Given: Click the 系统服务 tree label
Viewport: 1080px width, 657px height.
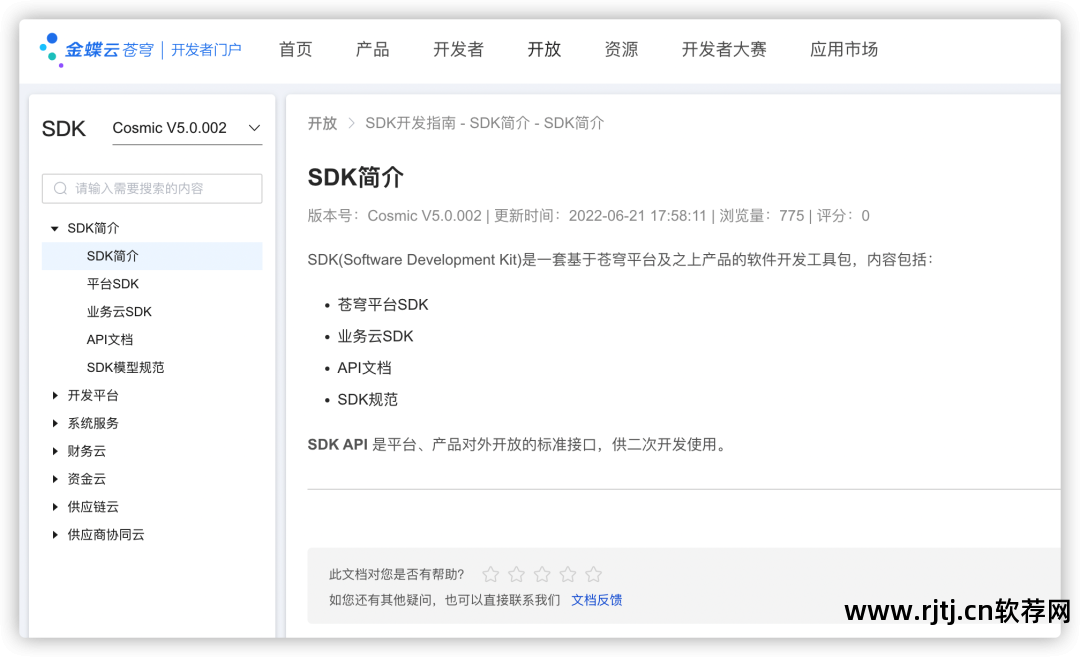Looking at the screenshot, I should pyautogui.click(x=93, y=424).
